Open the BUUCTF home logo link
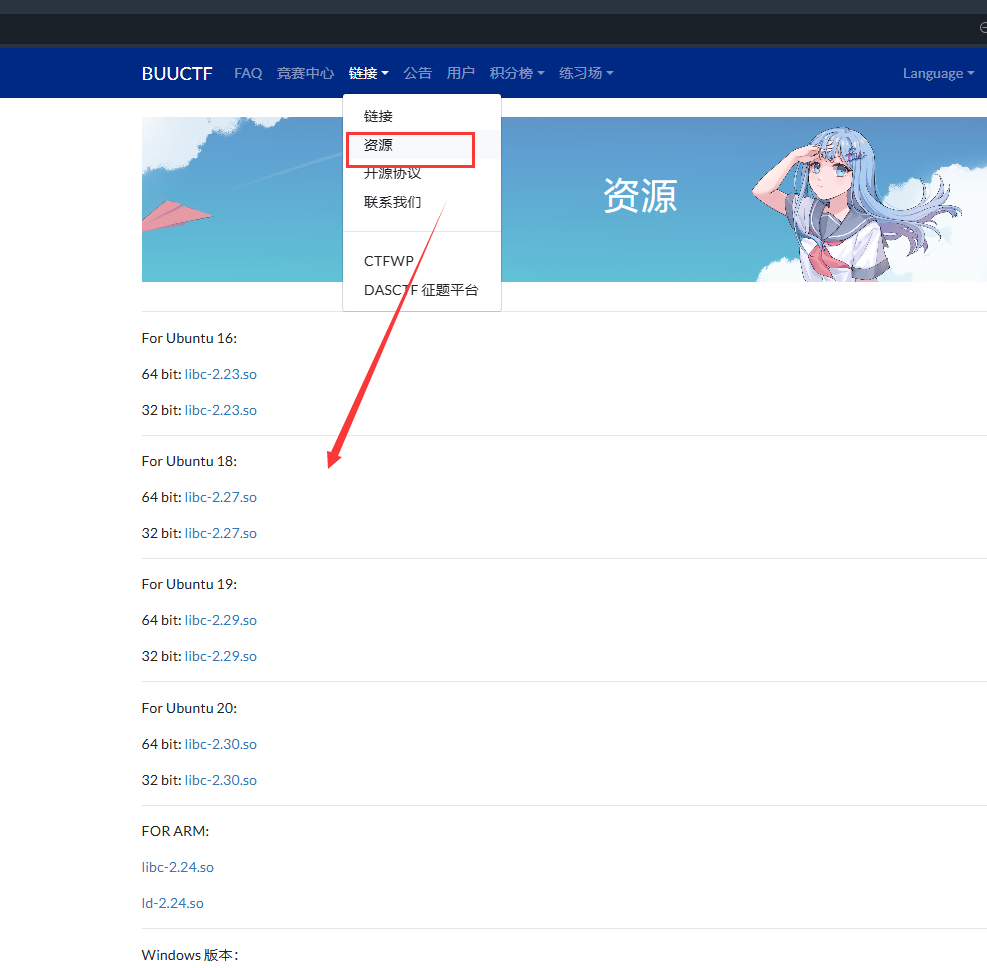The width and height of the screenshot is (987, 968). click(x=177, y=74)
